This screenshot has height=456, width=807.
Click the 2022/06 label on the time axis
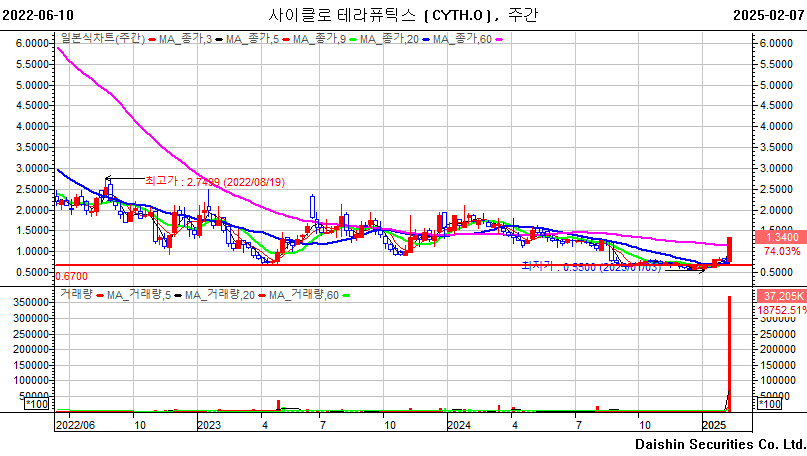[x=75, y=425]
